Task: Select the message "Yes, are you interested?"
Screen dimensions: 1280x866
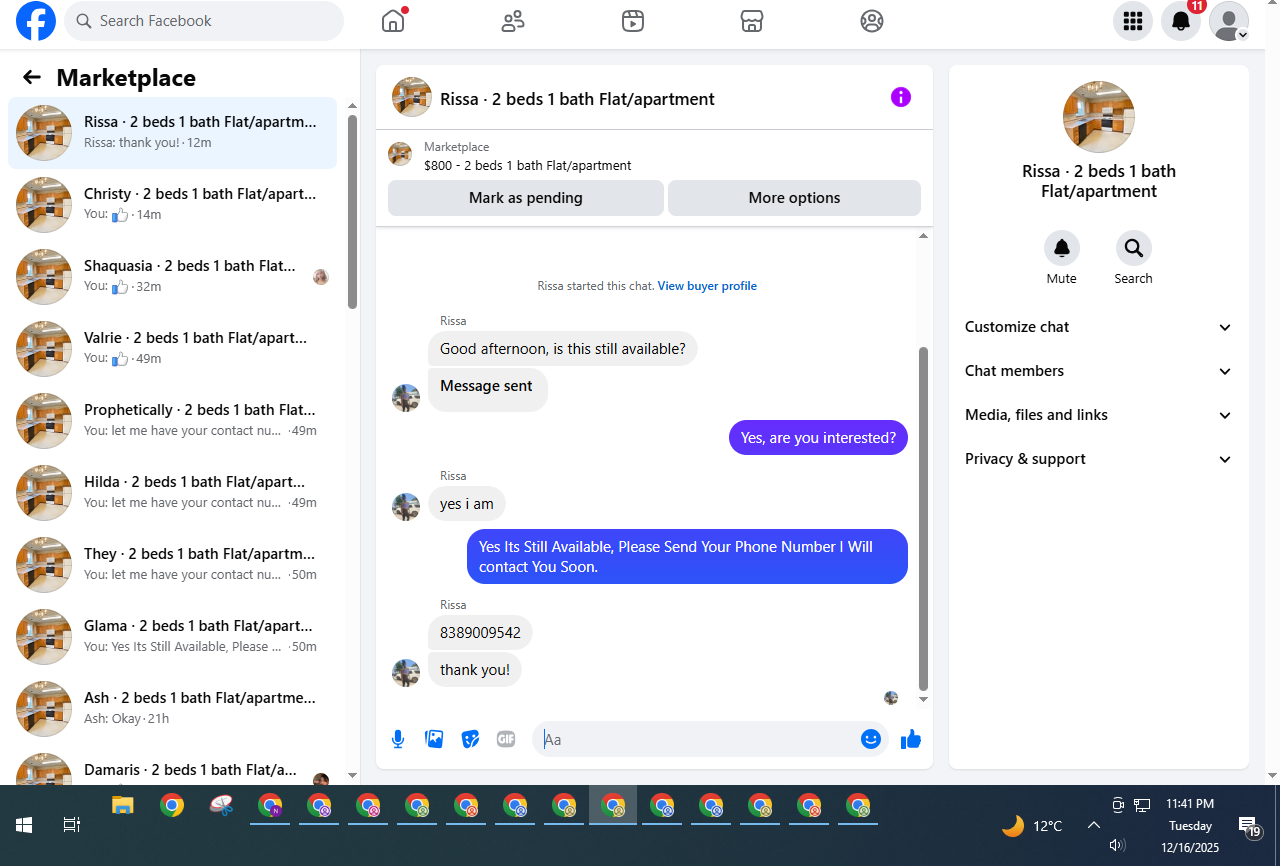Action: tap(818, 438)
